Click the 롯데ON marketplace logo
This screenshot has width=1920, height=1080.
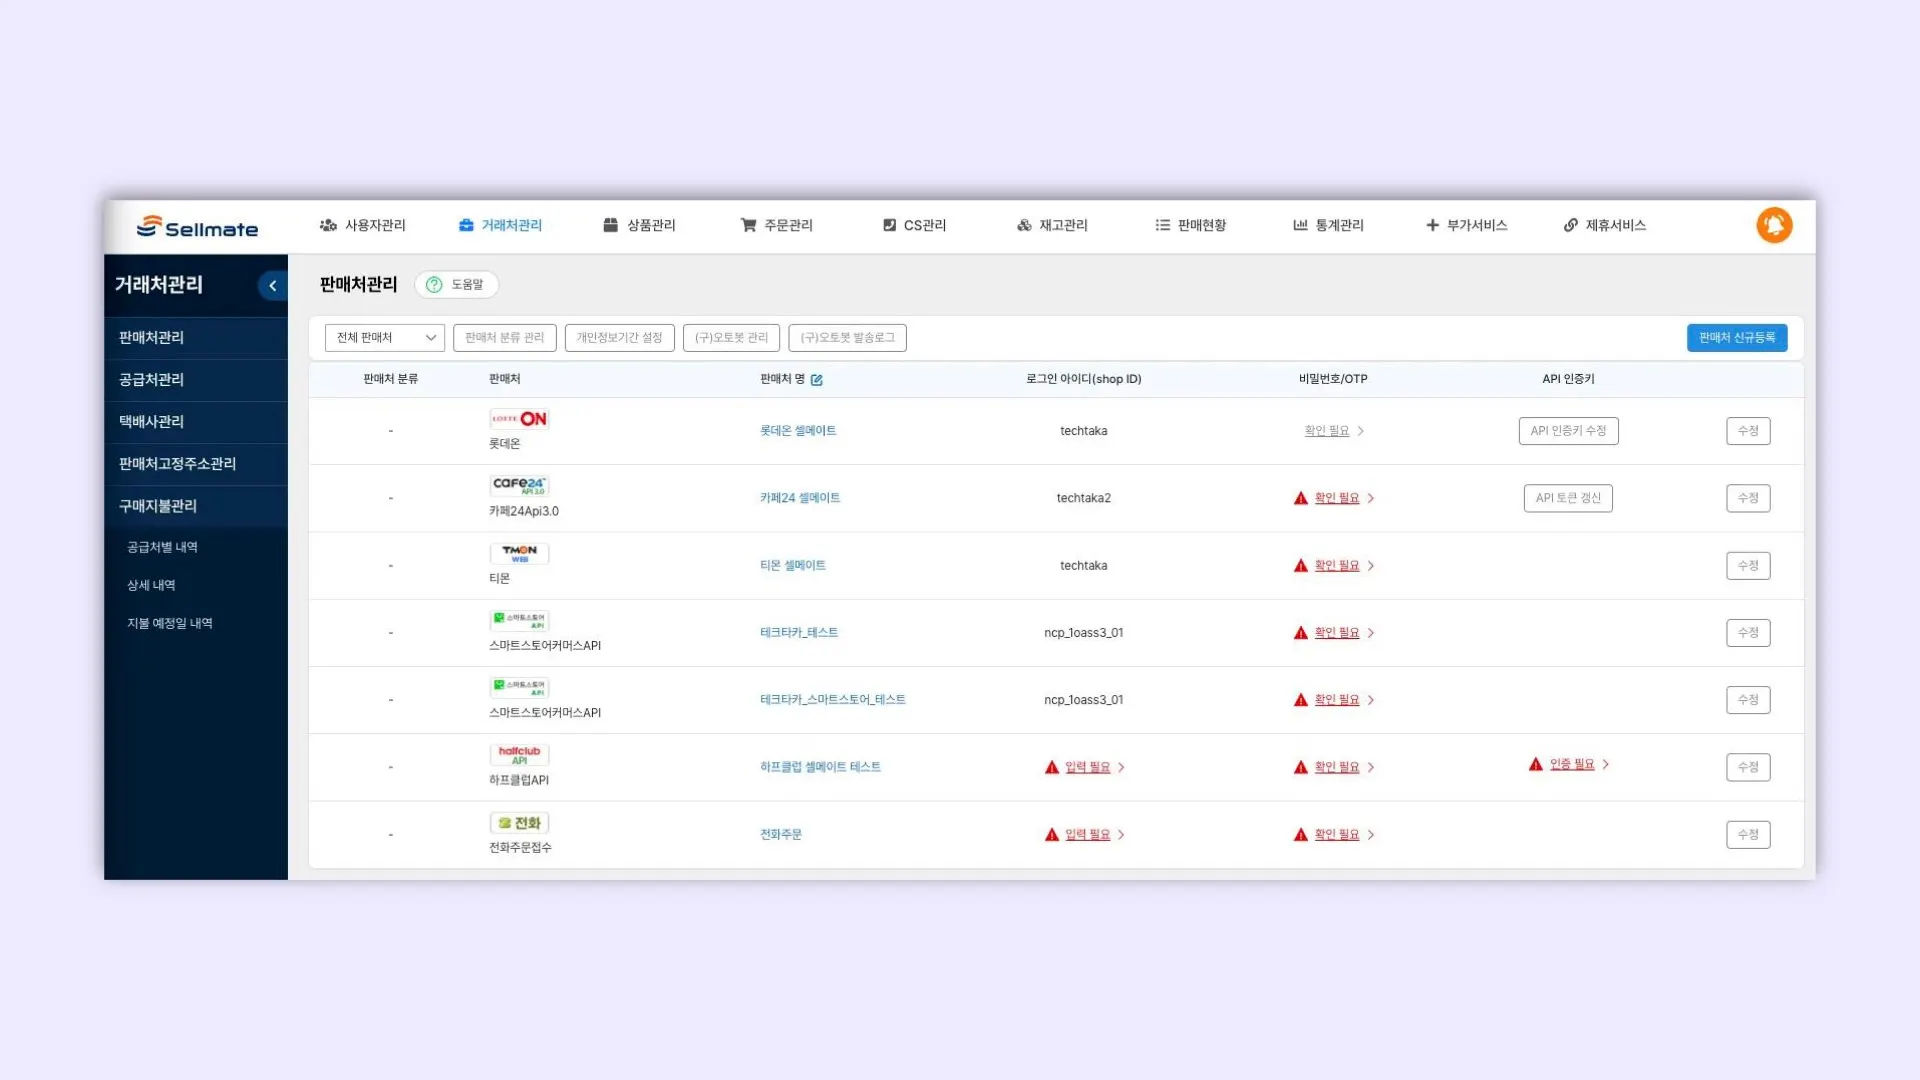[519, 419]
